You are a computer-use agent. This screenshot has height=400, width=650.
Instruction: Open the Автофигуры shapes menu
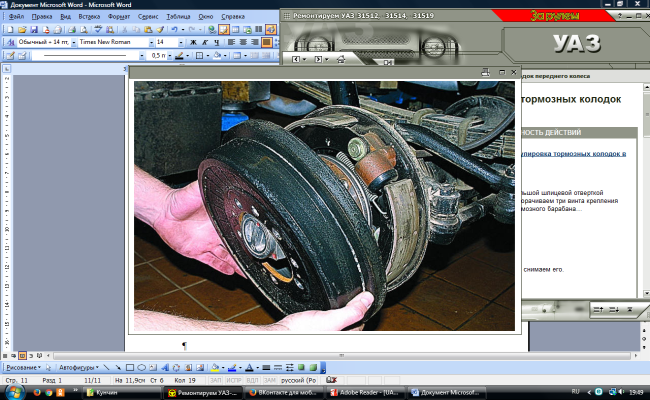[x=79, y=368]
